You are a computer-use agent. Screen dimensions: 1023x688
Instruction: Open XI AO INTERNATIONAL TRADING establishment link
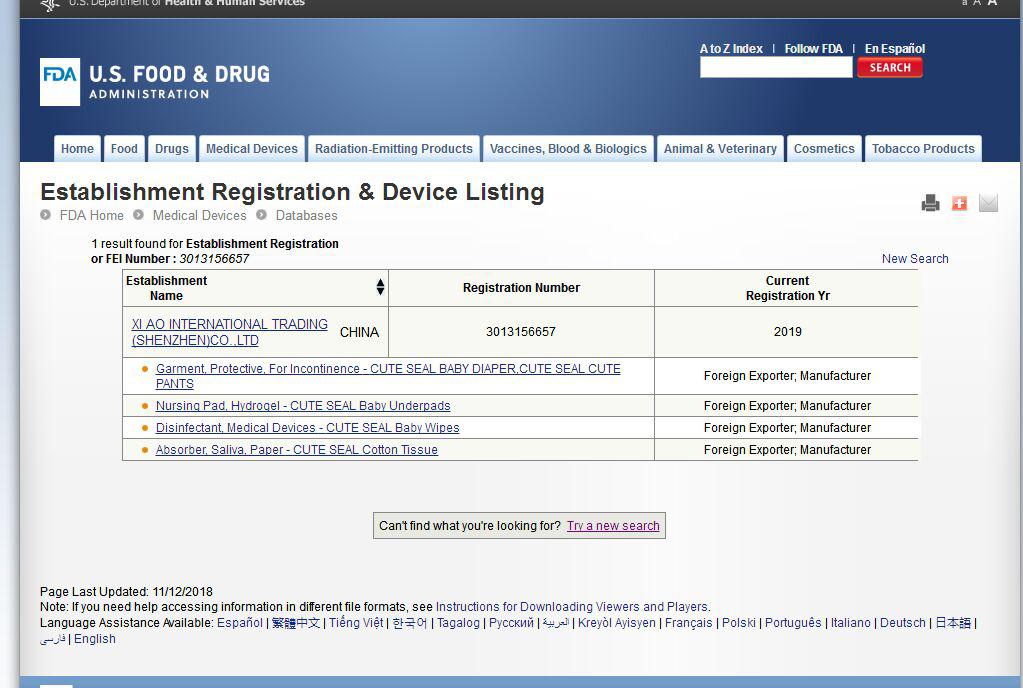(229, 332)
